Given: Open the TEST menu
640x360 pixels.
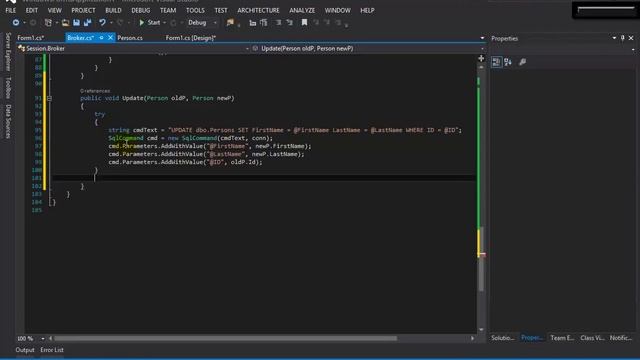Looking at the screenshot, I should pos(221,10).
